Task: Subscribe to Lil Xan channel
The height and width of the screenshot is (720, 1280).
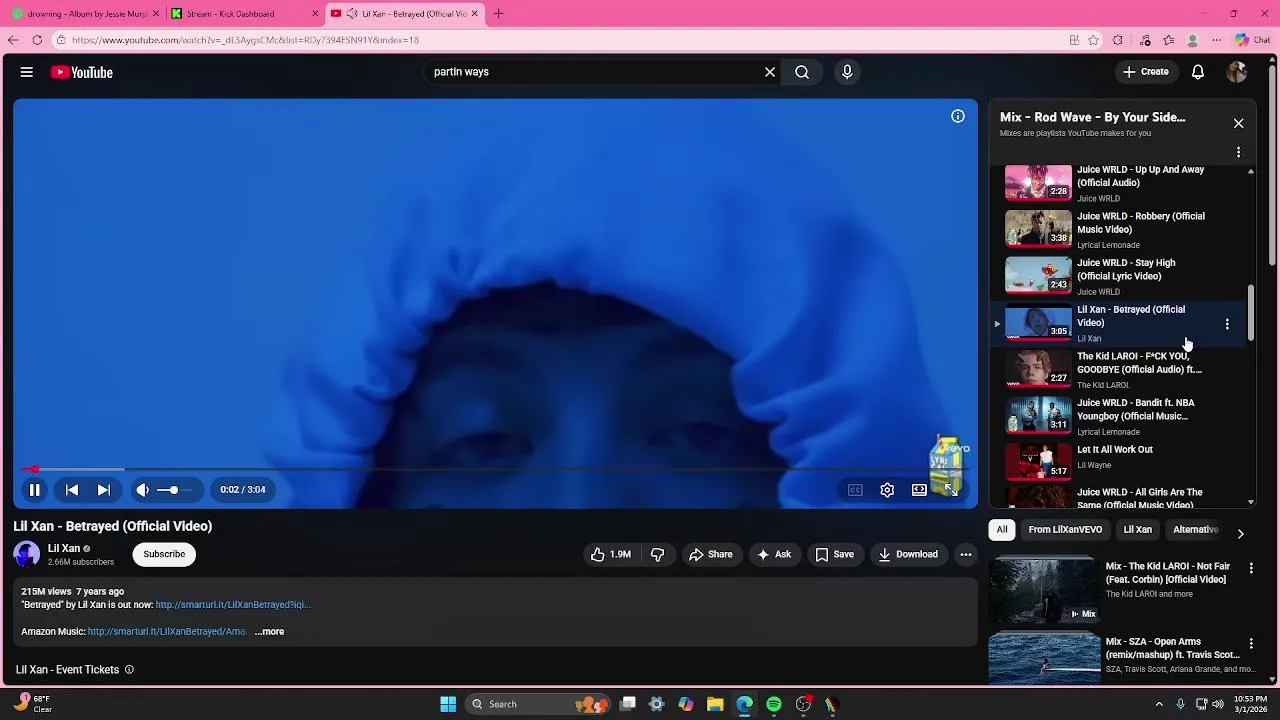Action: (164, 554)
